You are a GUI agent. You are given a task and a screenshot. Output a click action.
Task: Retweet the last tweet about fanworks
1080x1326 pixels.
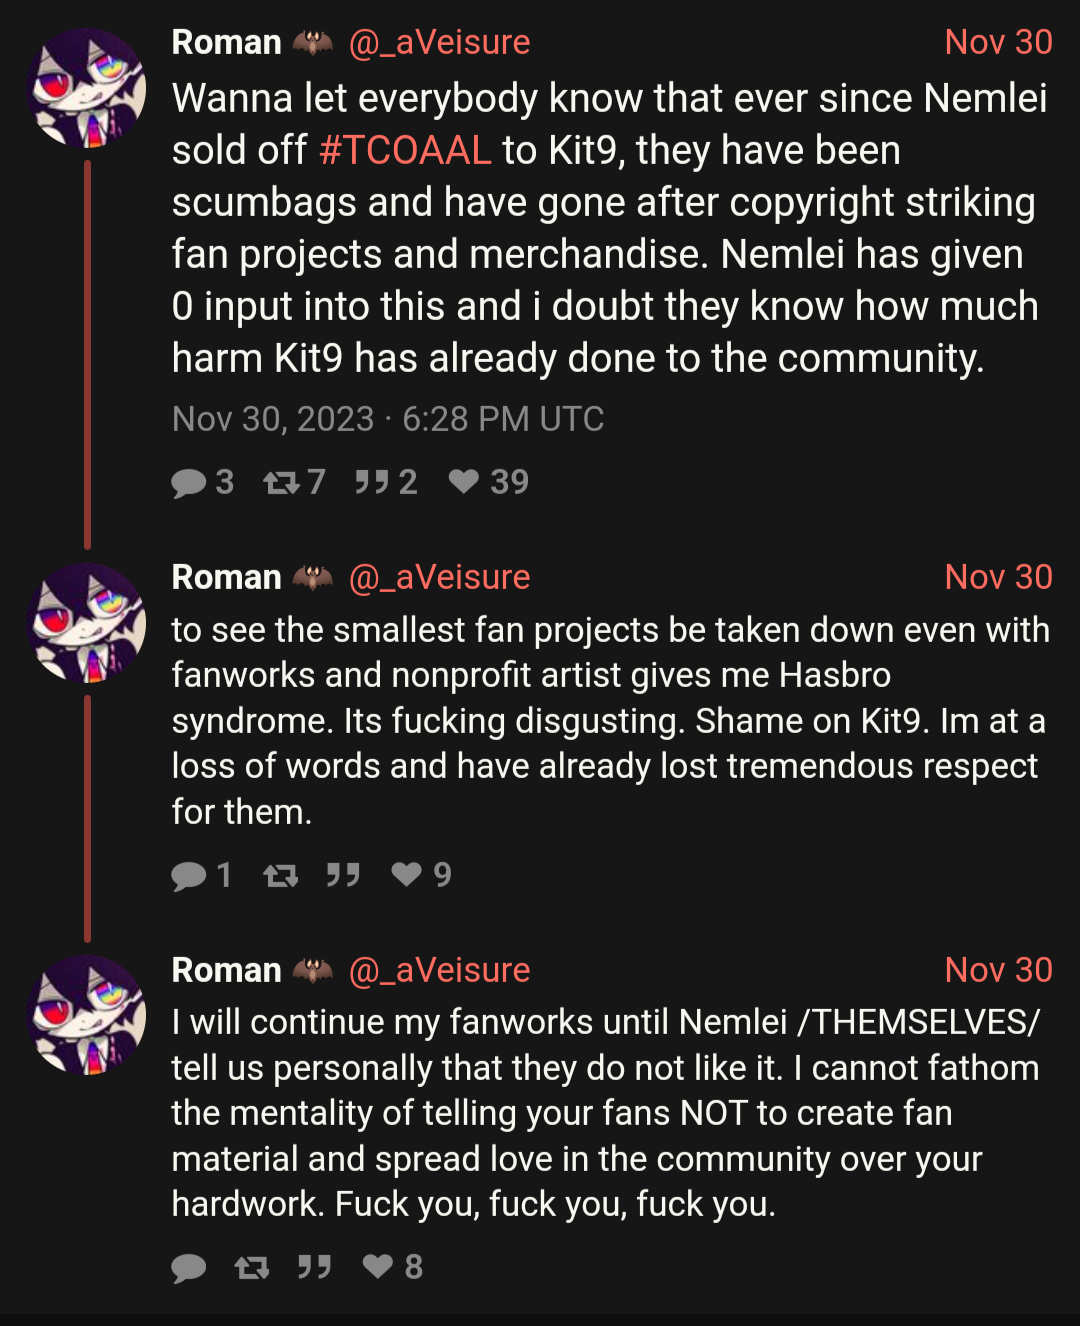252,1268
